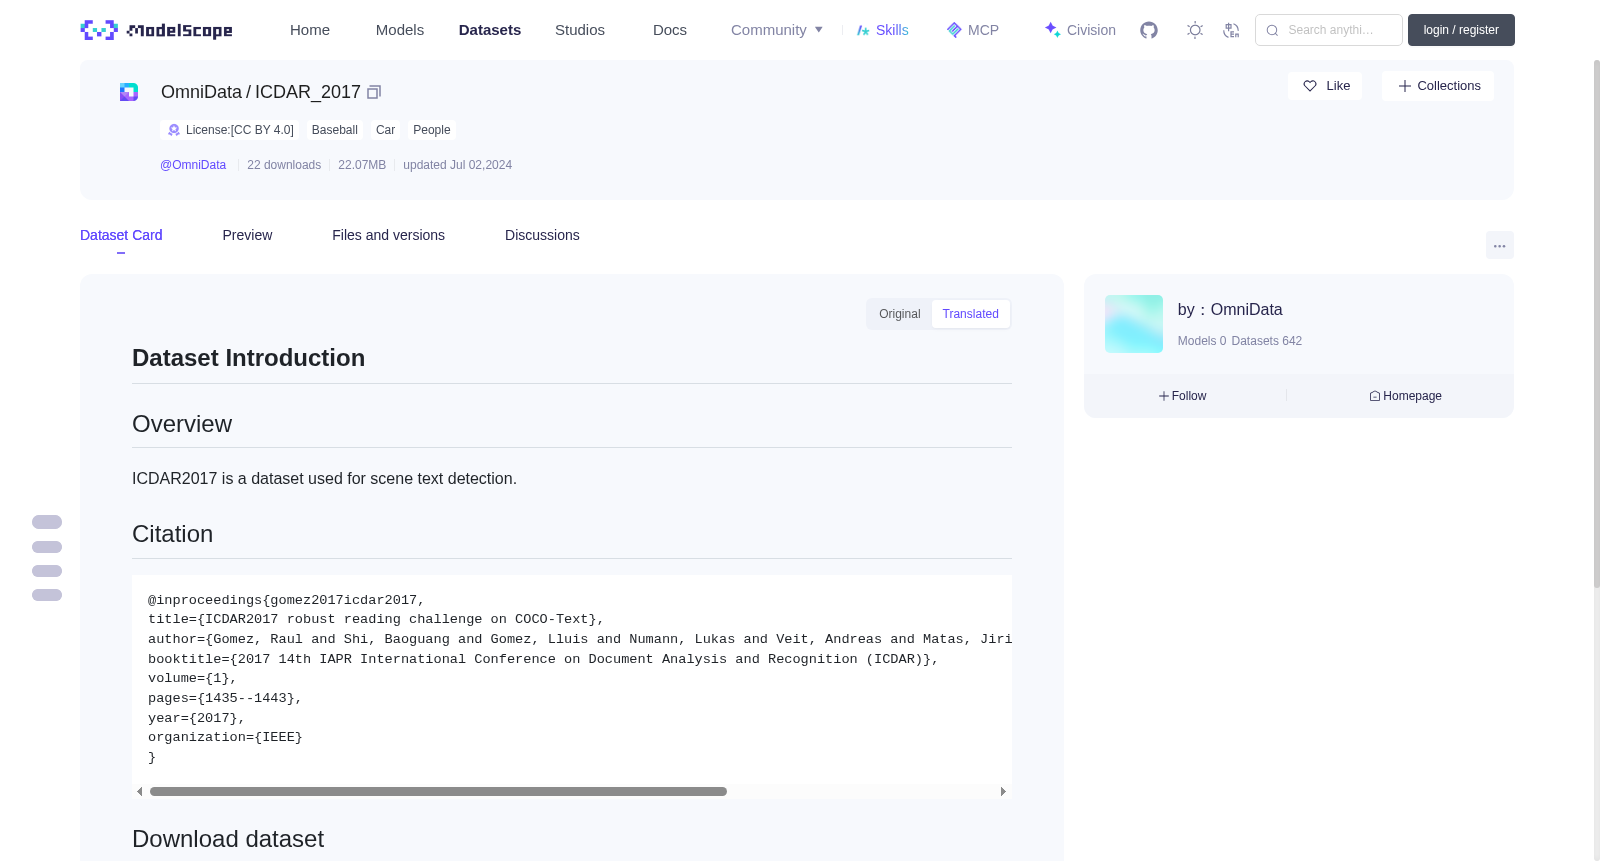This screenshot has width=1600, height=861.
Task: Switch to Files and versions tab
Action: click(388, 235)
